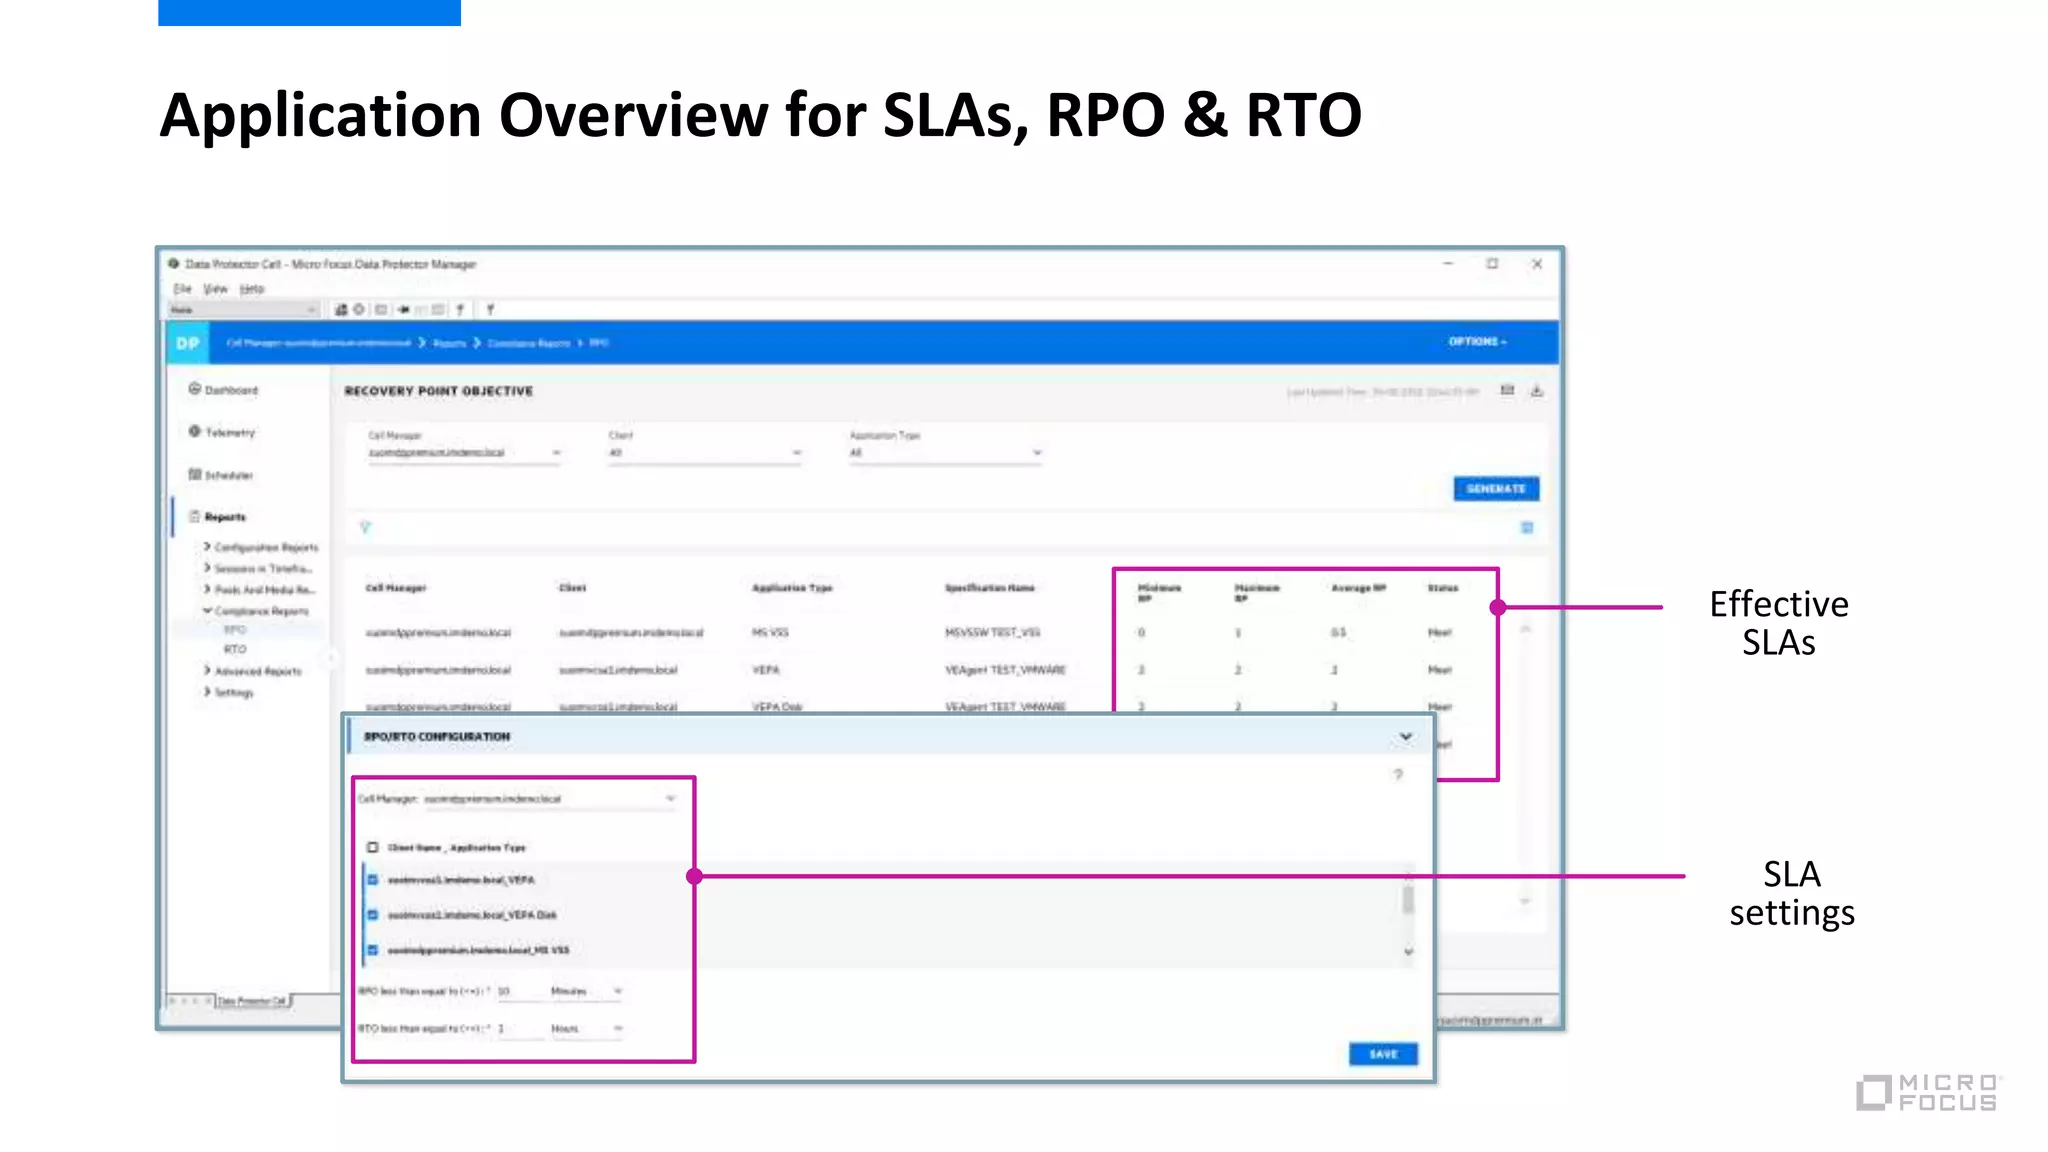The height and width of the screenshot is (1152, 2048).
Task: Sort by Client column header
Action: point(573,588)
